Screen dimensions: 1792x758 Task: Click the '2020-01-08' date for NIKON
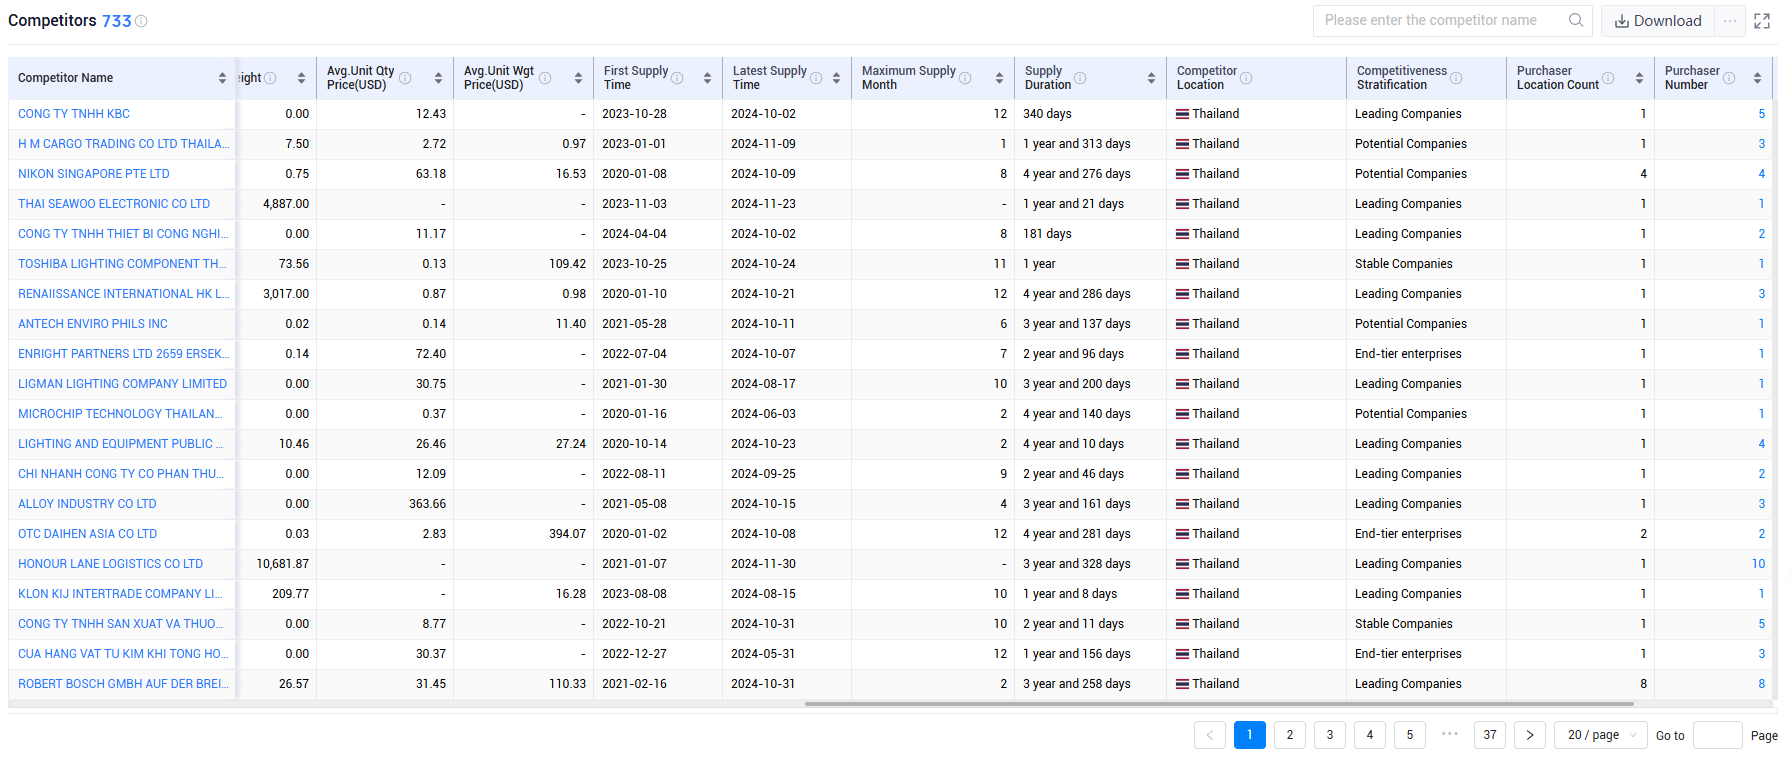coord(634,174)
